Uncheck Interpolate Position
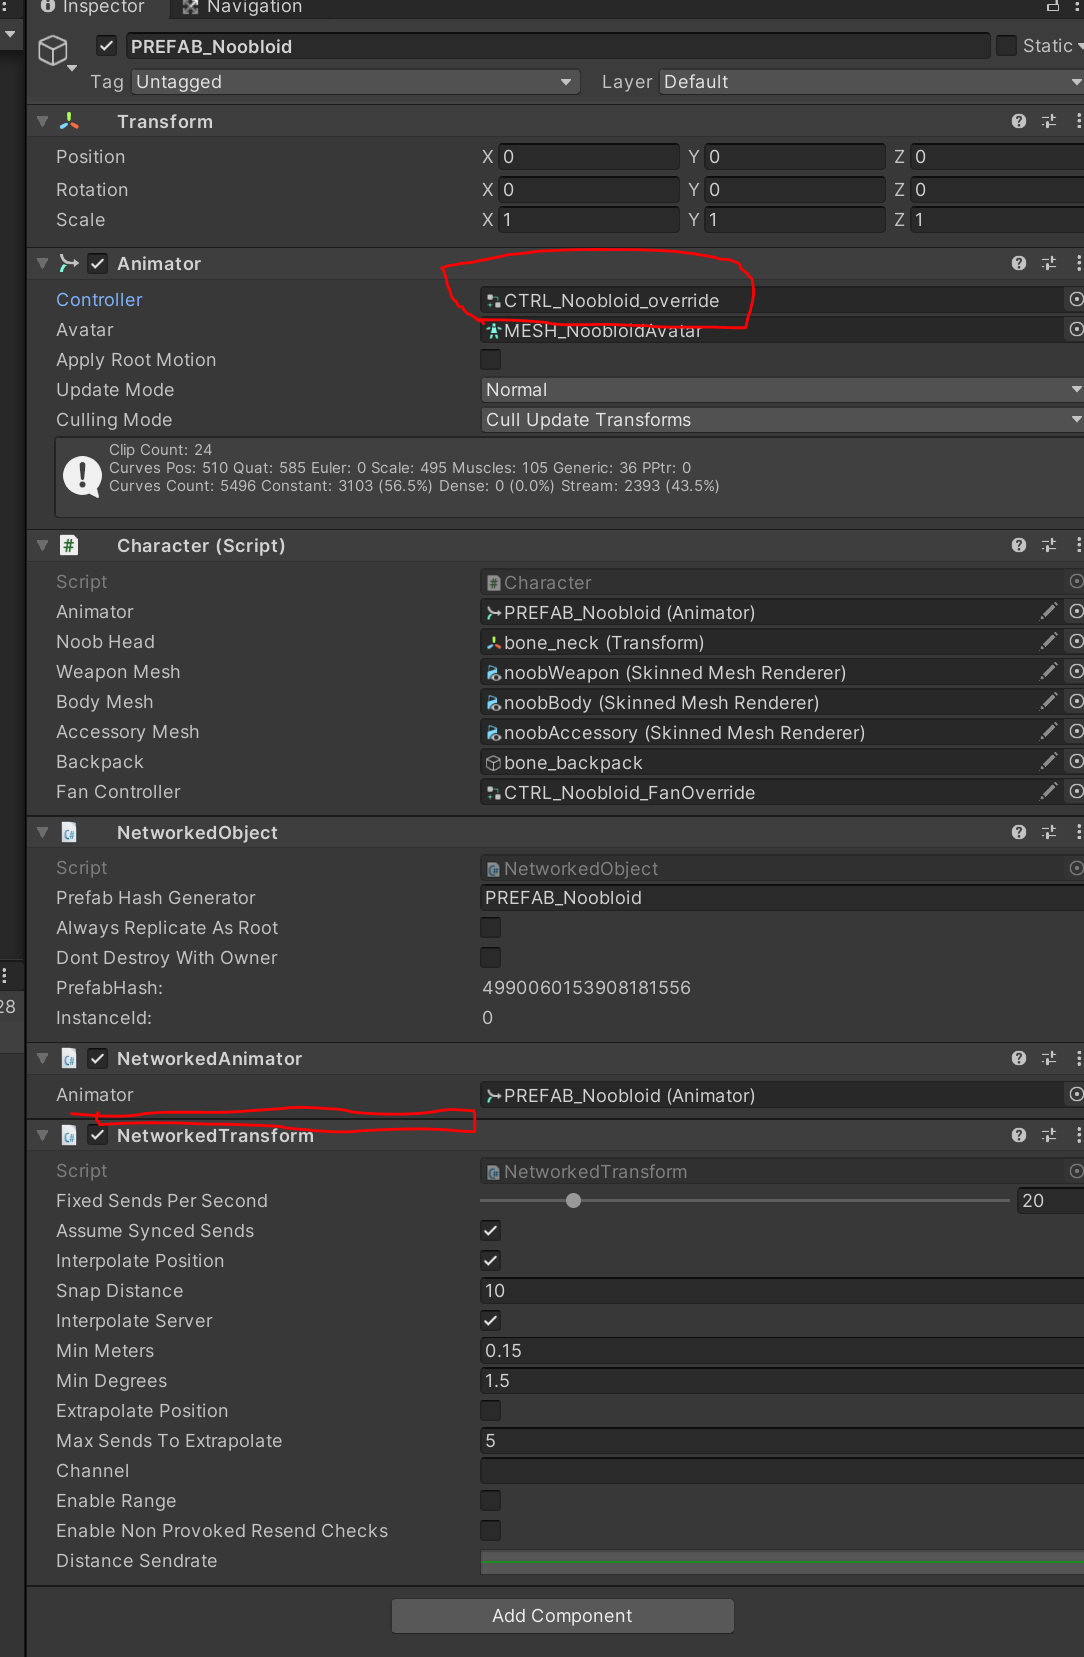1084x1657 pixels. (491, 1260)
